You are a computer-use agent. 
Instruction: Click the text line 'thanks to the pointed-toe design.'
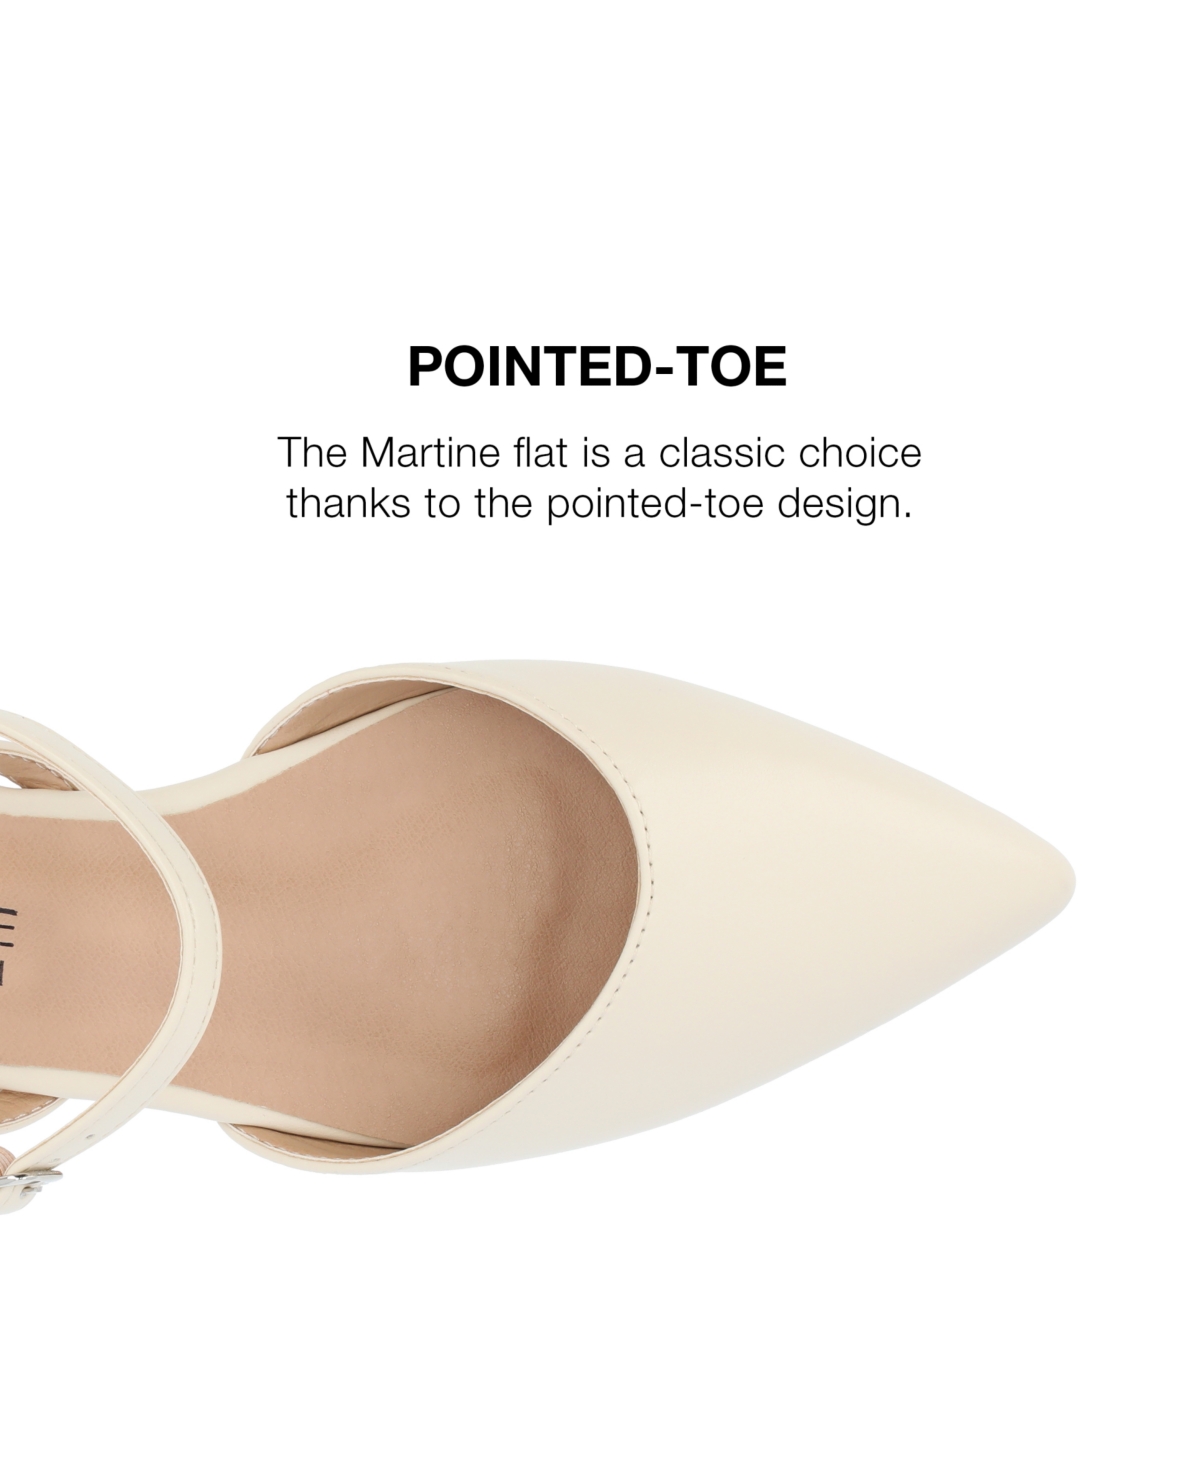599,504
